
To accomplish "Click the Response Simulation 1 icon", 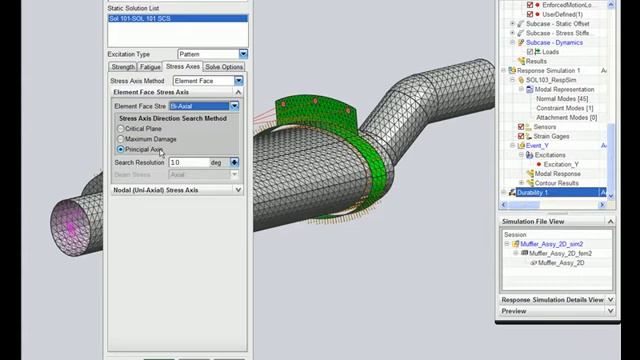I will 512,71.
